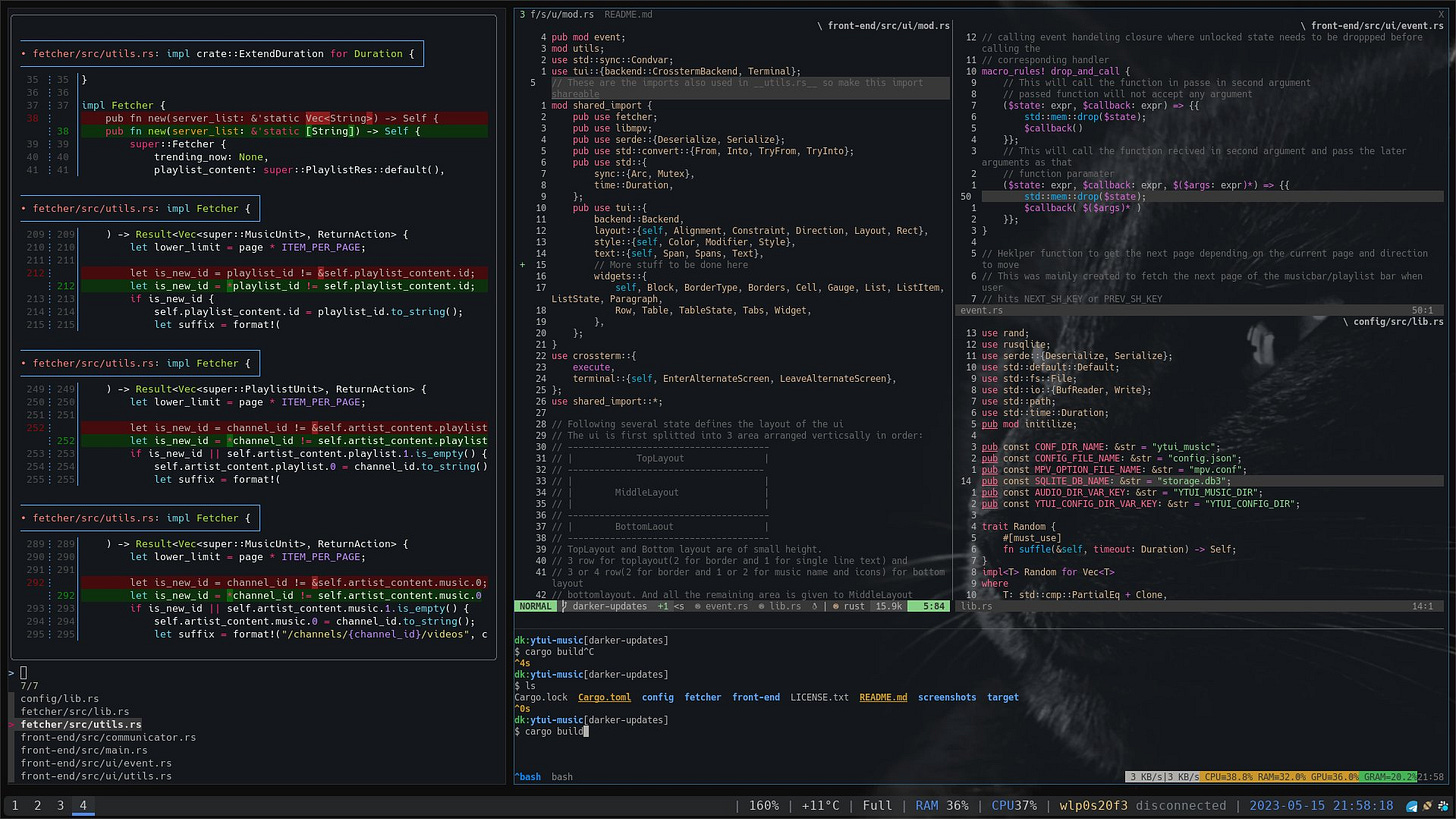Image resolution: width=1456 pixels, height=819 pixels.
Task: Select front-end/src/main.rs in file list
Action: pyautogui.click(x=84, y=750)
